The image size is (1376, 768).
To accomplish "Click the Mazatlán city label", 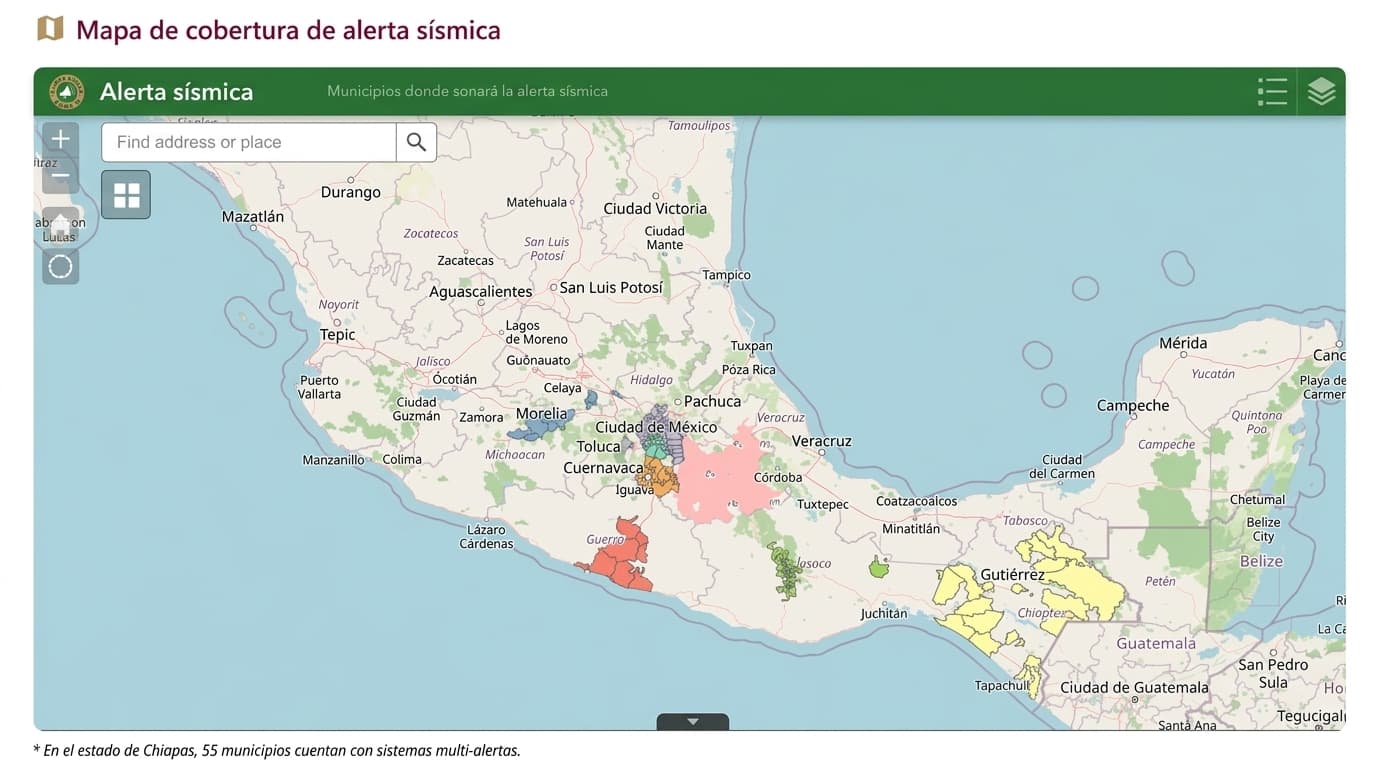I will pyautogui.click(x=253, y=216).
